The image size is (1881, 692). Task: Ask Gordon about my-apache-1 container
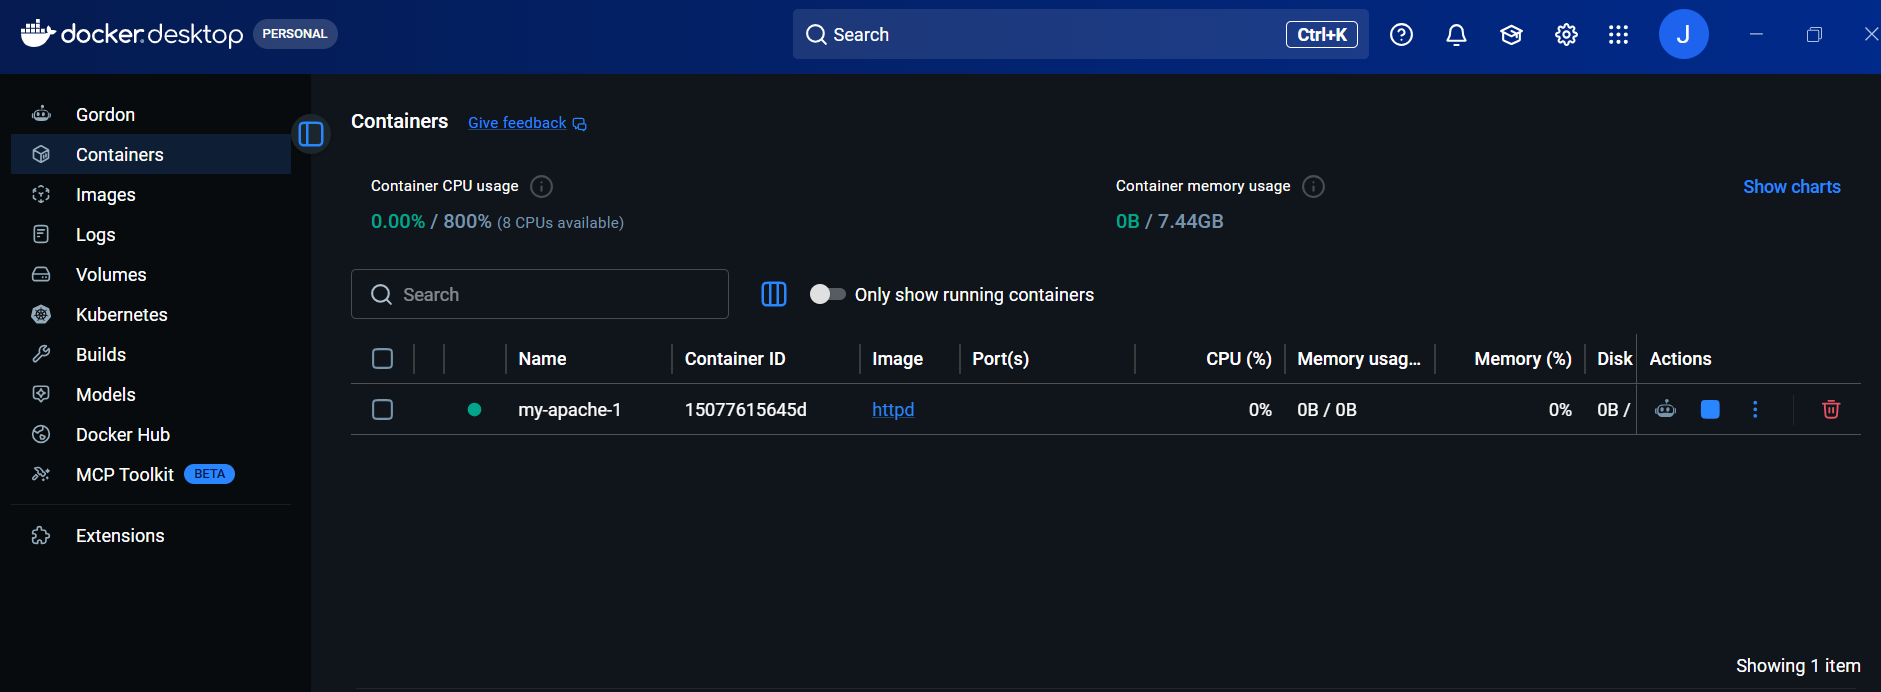point(1665,409)
